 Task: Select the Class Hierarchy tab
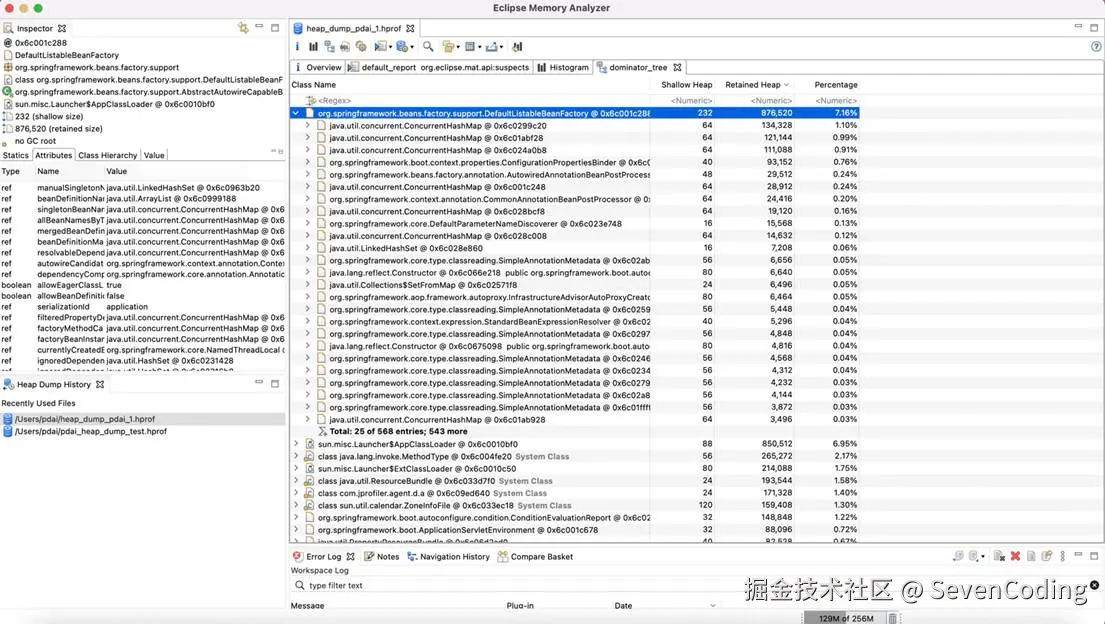pyautogui.click(x=107, y=155)
